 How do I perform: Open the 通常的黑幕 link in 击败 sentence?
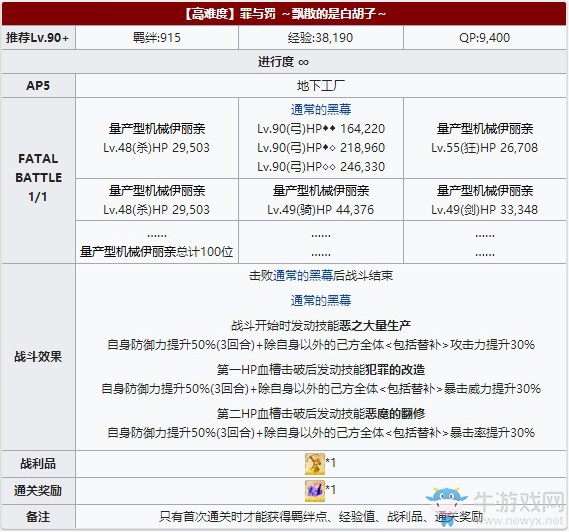[x=303, y=276]
